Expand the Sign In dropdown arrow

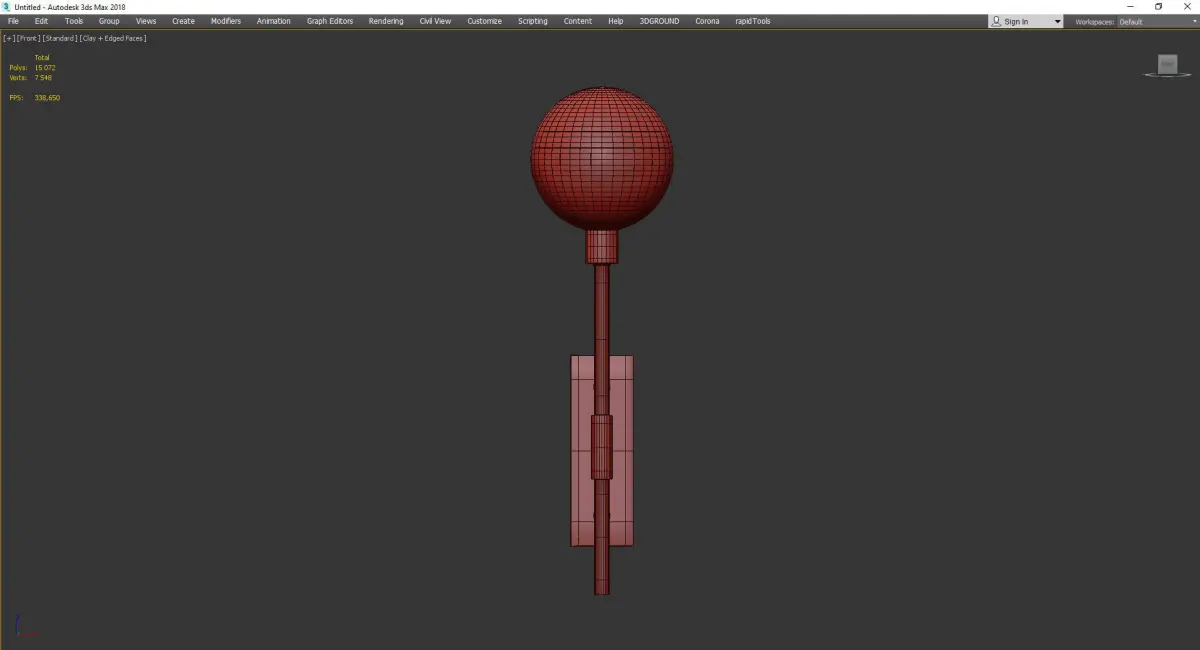(x=1057, y=22)
